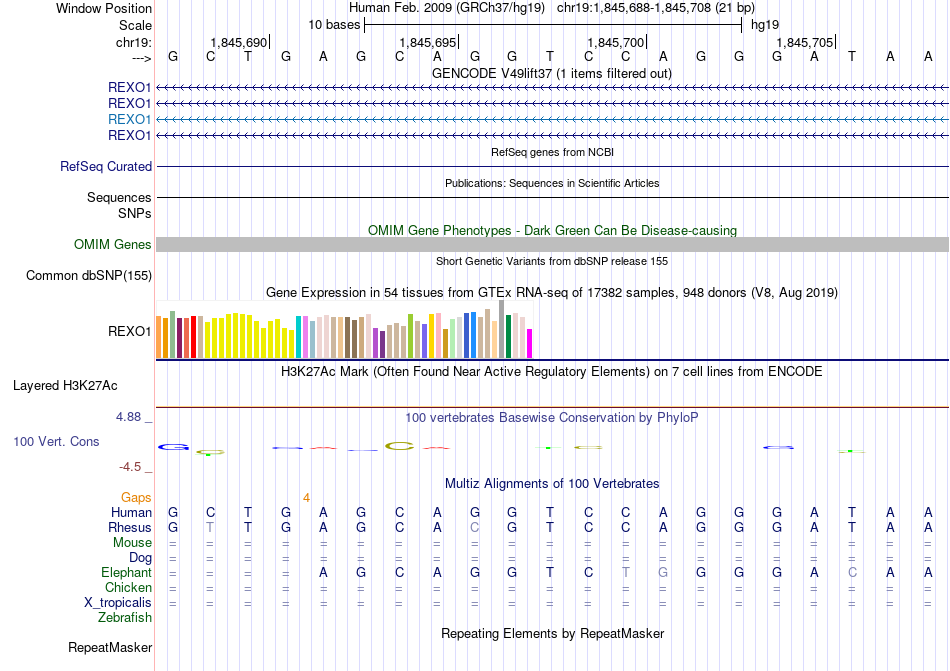Open the RepeatMasker track label
Viewport: 950px width, 671px height.
(x=110, y=648)
